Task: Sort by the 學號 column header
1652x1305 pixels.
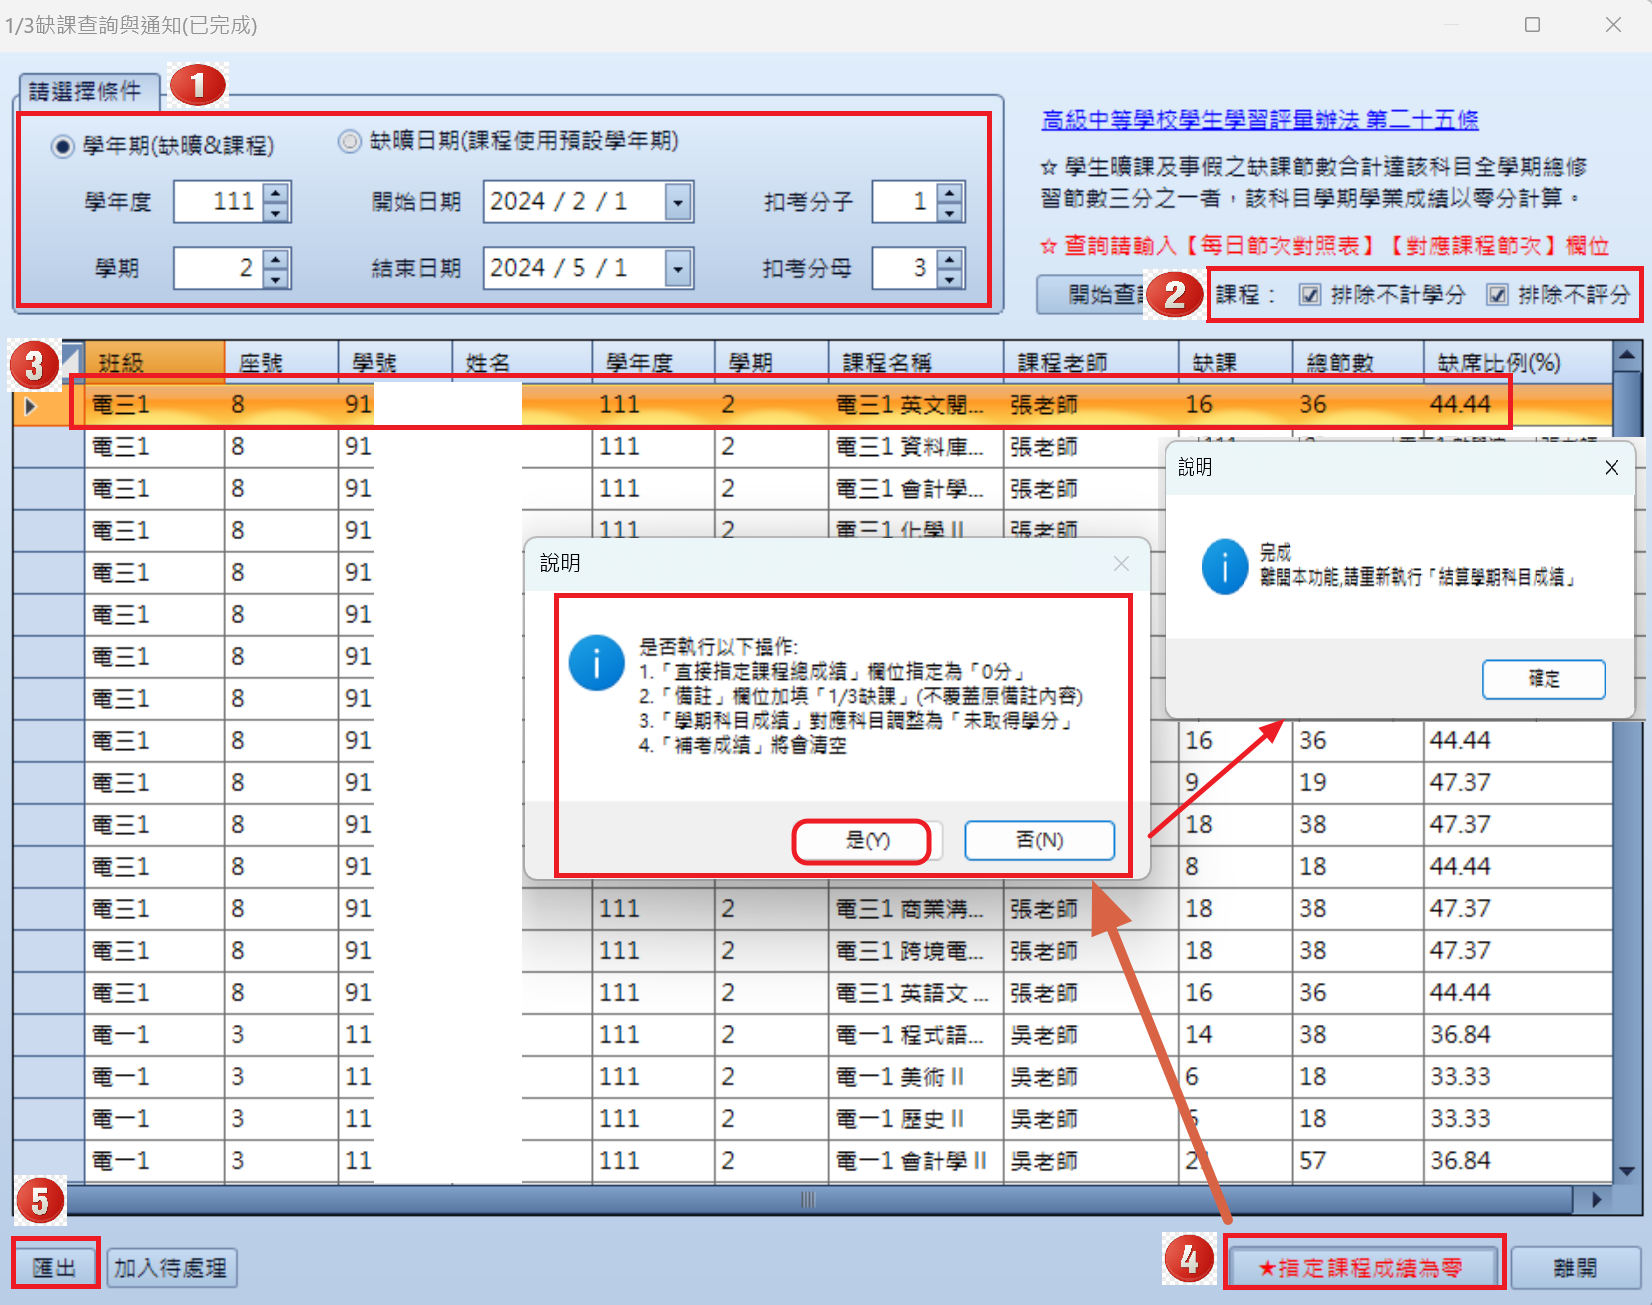Action: (395, 362)
